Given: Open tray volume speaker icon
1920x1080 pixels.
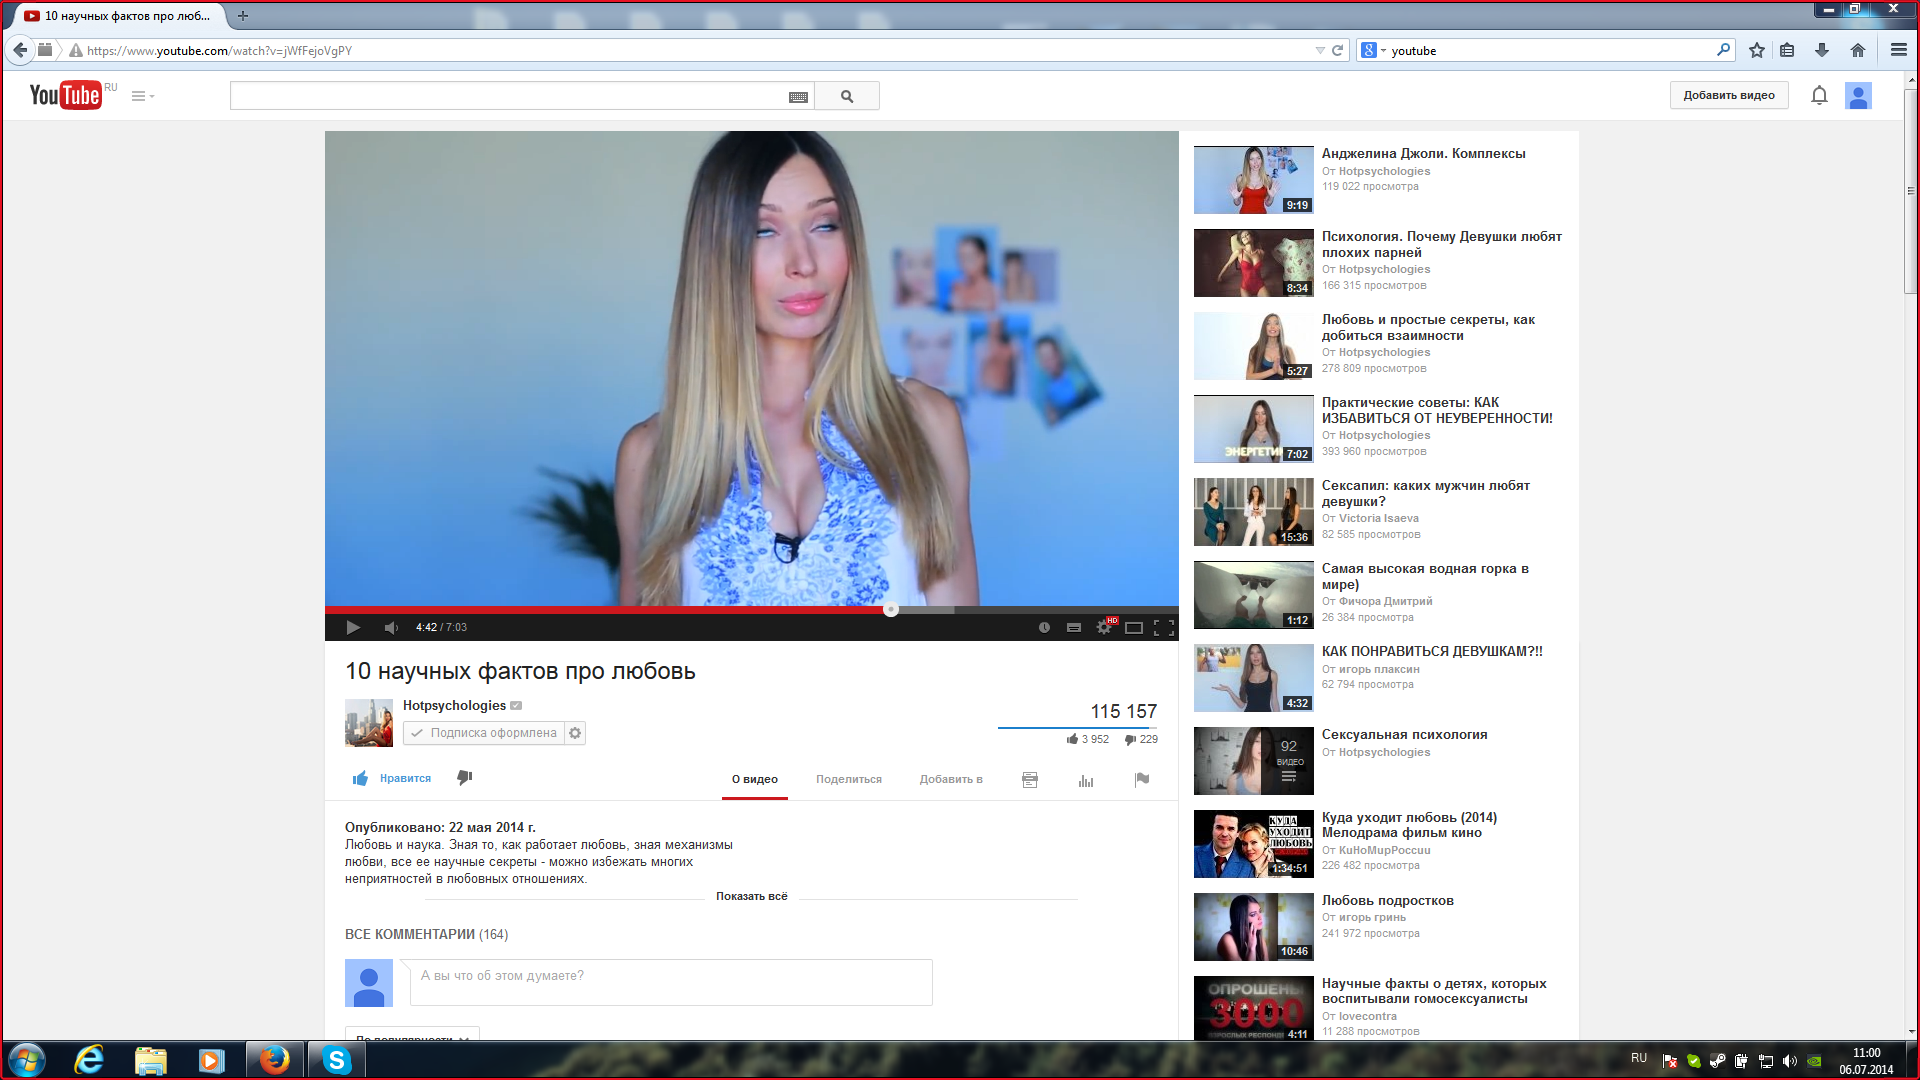Looking at the screenshot, I should click(1790, 1062).
